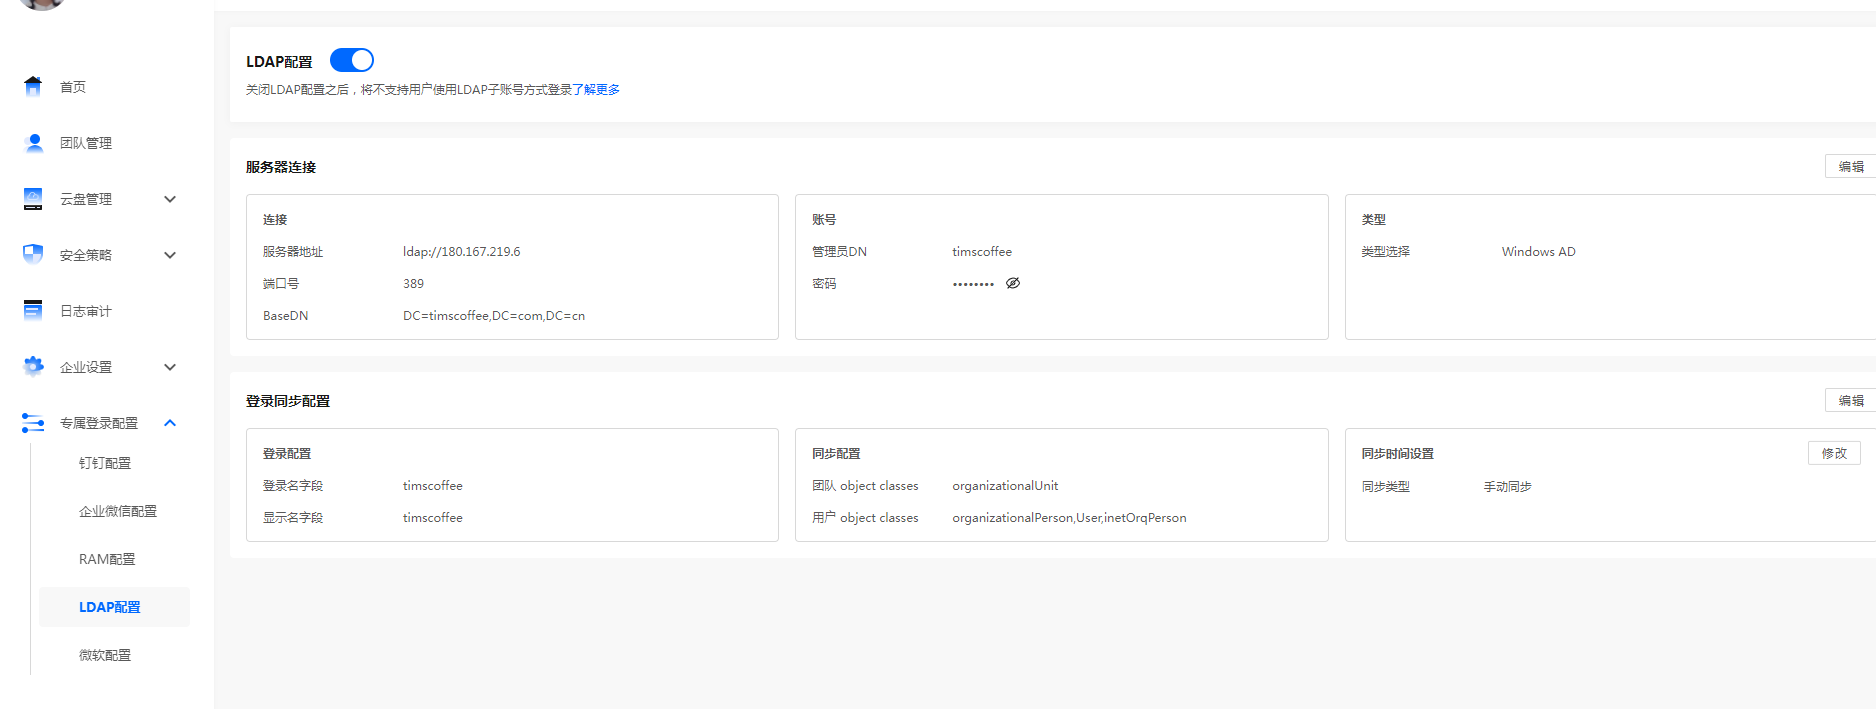Screen dimensions: 1876x709
Task: Click server address ldap://180.167.219.6
Action: coord(462,252)
